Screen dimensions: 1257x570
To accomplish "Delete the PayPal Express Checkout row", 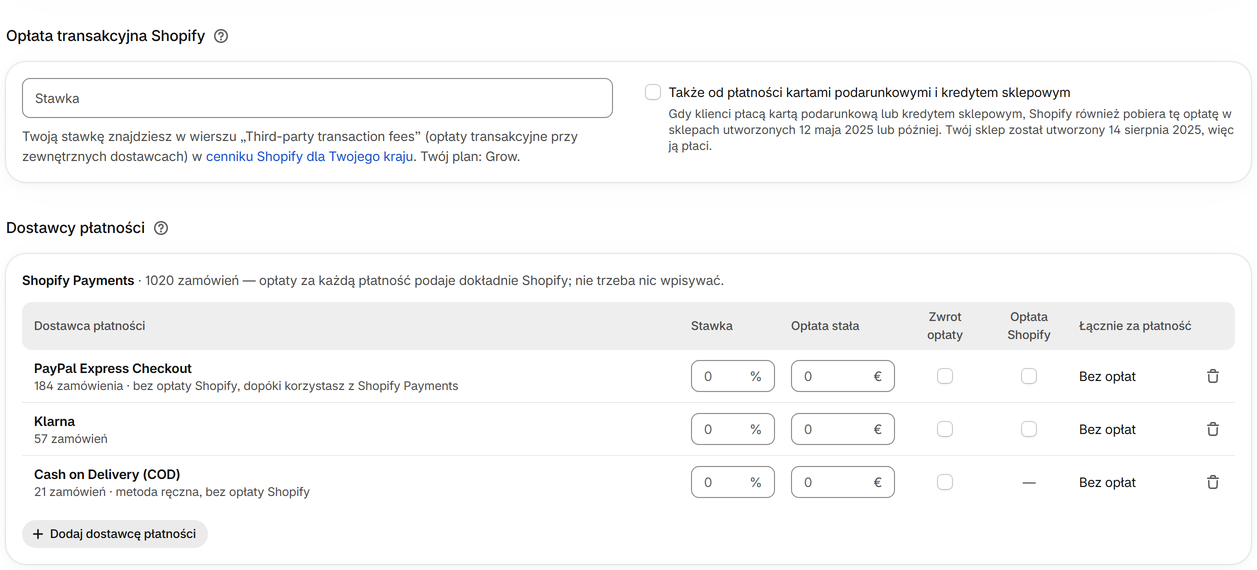I will coord(1213,376).
